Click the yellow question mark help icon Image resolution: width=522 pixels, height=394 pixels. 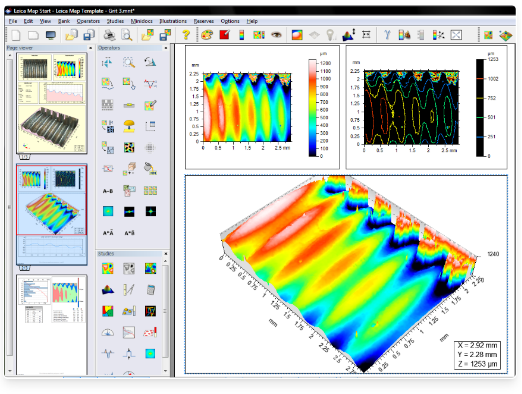(186, 35)
